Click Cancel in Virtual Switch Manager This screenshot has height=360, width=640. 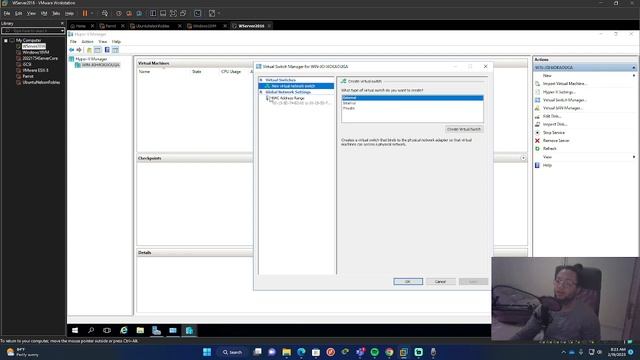[x=440, y=282]
